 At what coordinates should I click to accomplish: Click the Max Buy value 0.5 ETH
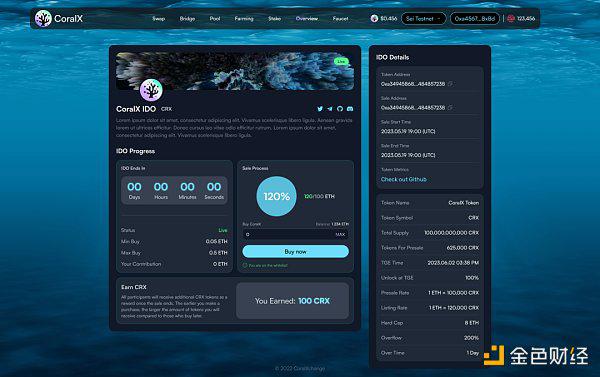(x=218, y=253)
